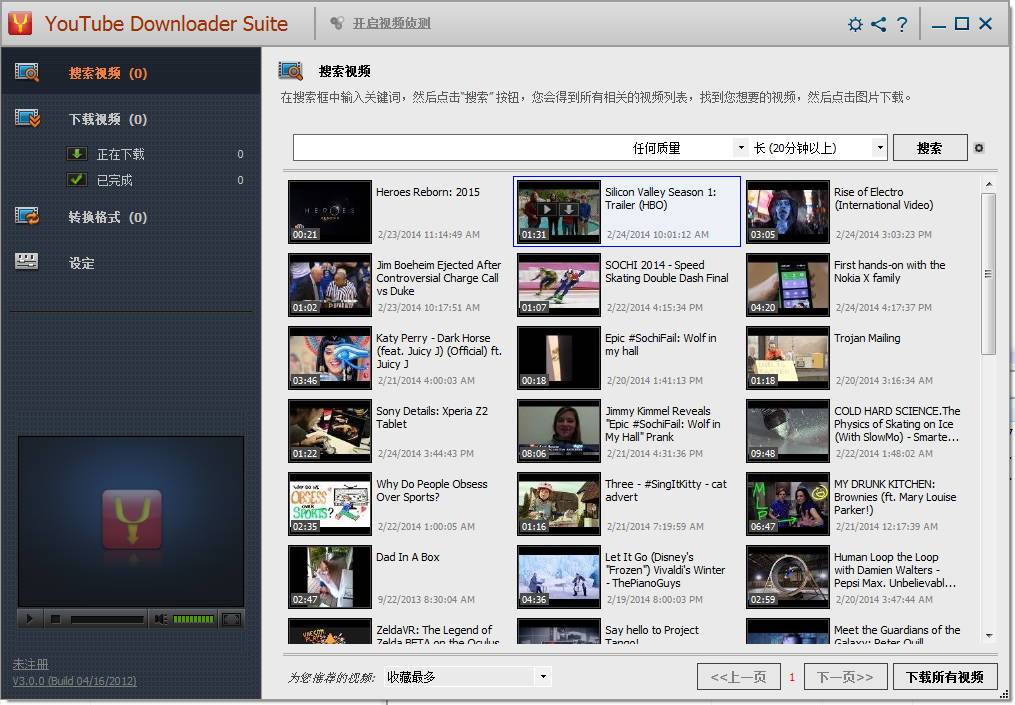Select the Silicon Valley Season 1 trailer thumbnail
This screenshot has width=1015, height=705.
(558, 211)
